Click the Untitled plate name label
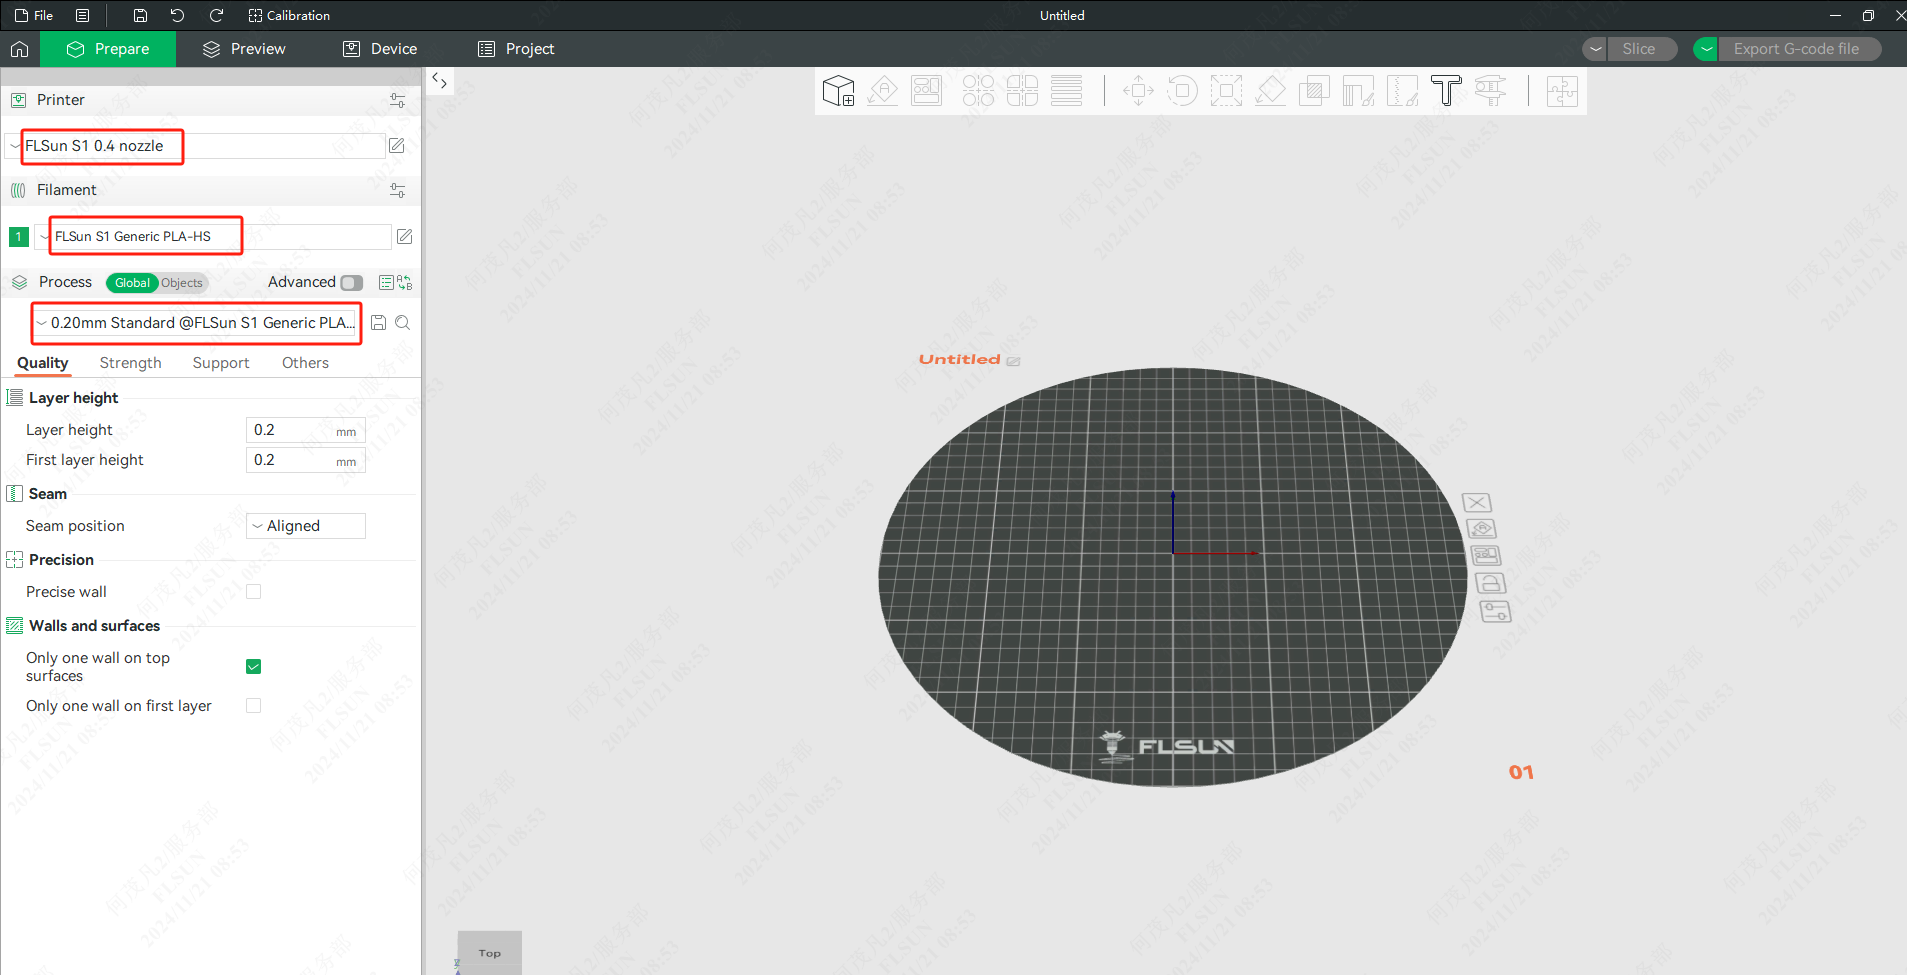This screenshot has width=1907, height=975. (959, 359)
